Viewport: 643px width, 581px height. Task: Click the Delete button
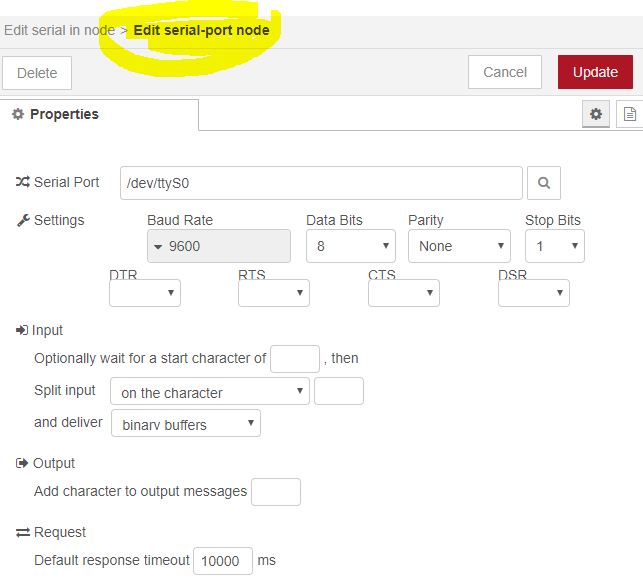pyautogui.click(x=37, y=72)
